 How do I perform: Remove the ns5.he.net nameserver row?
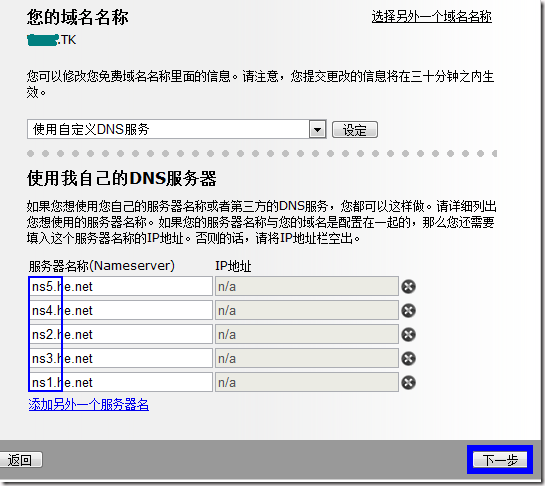(409, 287)
